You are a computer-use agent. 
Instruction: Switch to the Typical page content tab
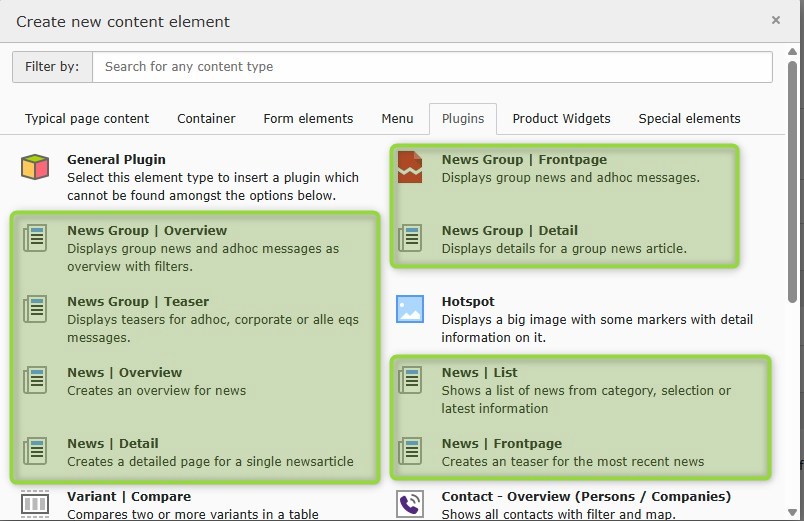click(x=87, y=118)
